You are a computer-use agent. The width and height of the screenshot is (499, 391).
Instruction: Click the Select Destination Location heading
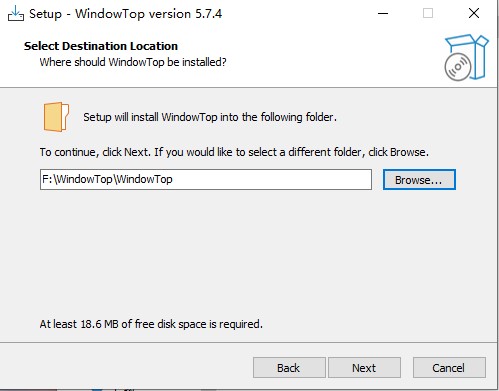(x=101, y=46)
